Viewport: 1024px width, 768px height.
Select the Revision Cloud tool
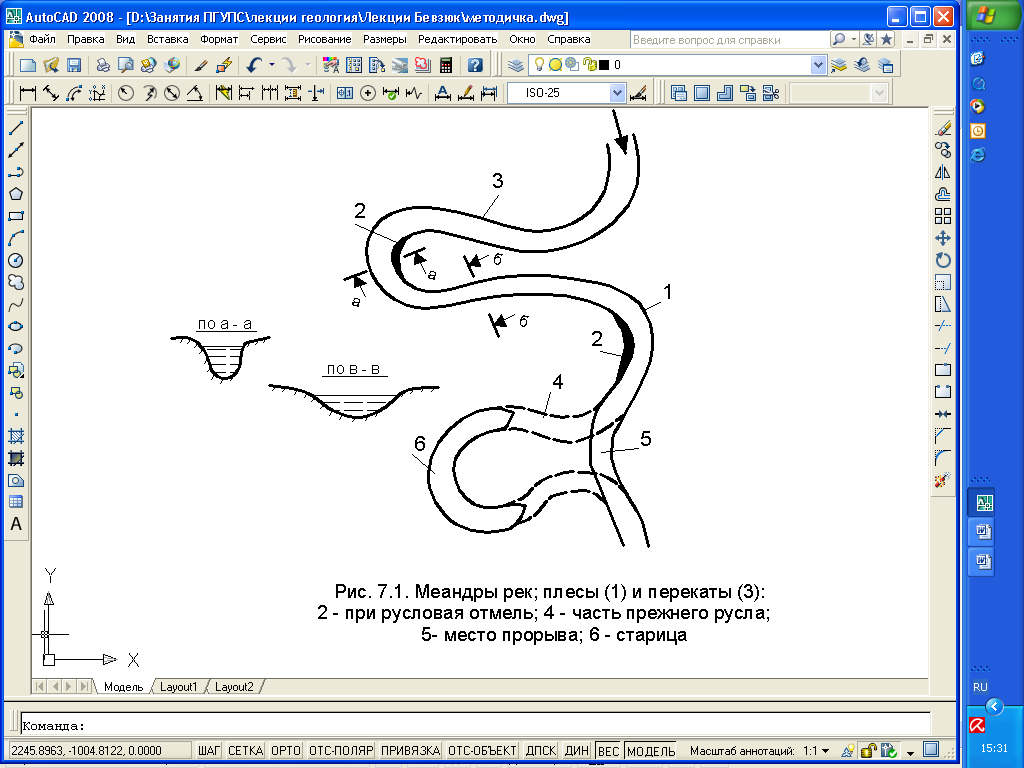tap(16, 282)
